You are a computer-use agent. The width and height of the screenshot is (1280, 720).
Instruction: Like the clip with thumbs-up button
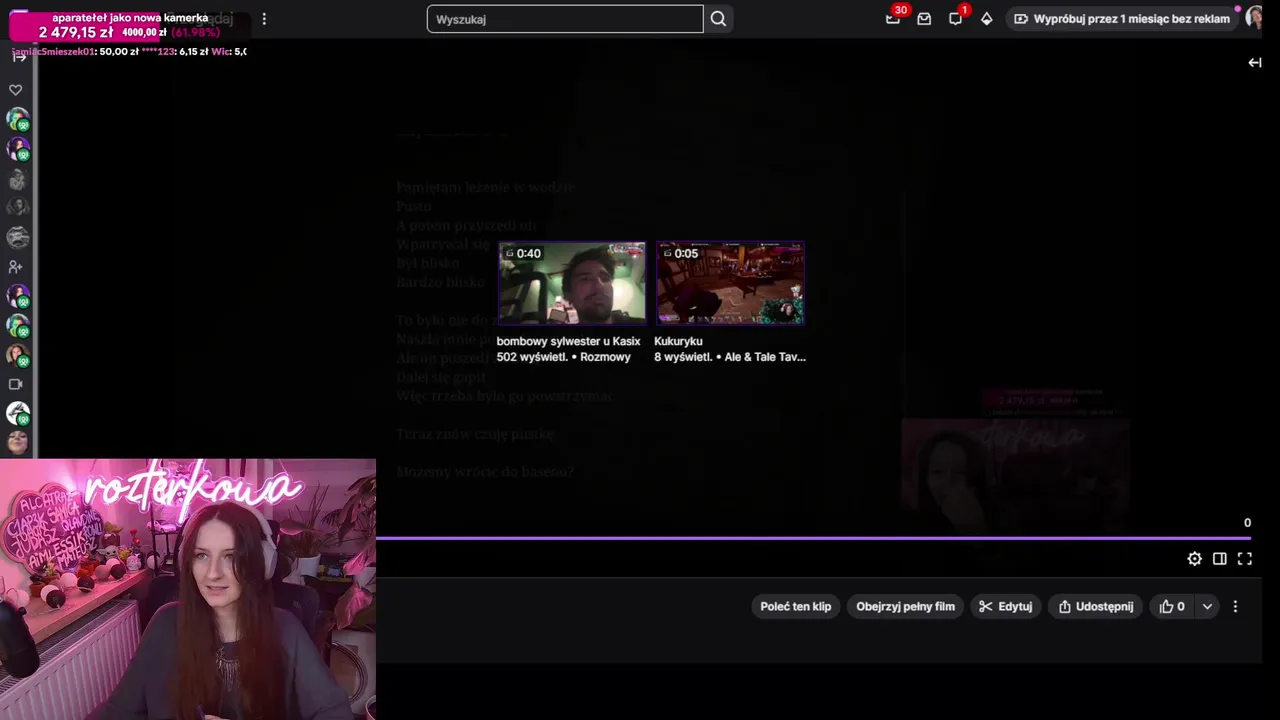1172,607
